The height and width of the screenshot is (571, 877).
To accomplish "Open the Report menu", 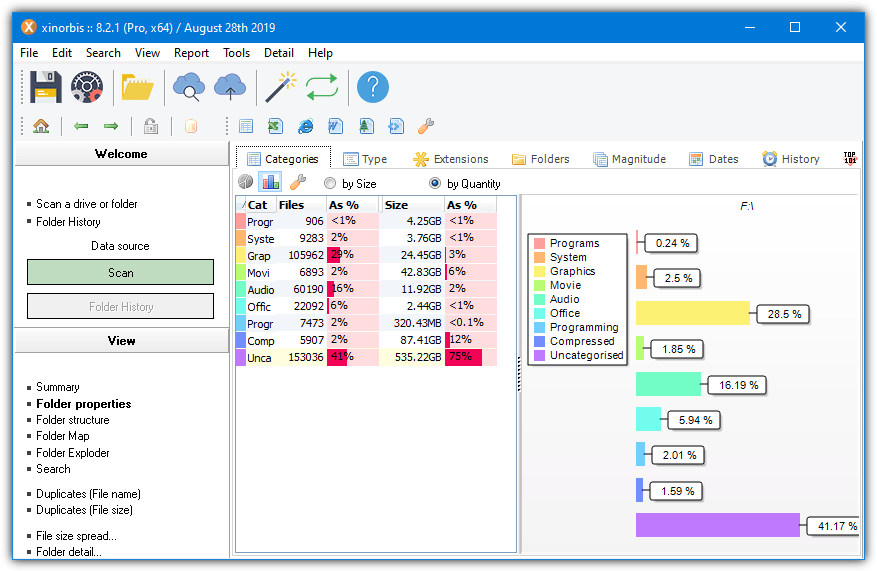I will pyautogui.click(x=191, y=53).
